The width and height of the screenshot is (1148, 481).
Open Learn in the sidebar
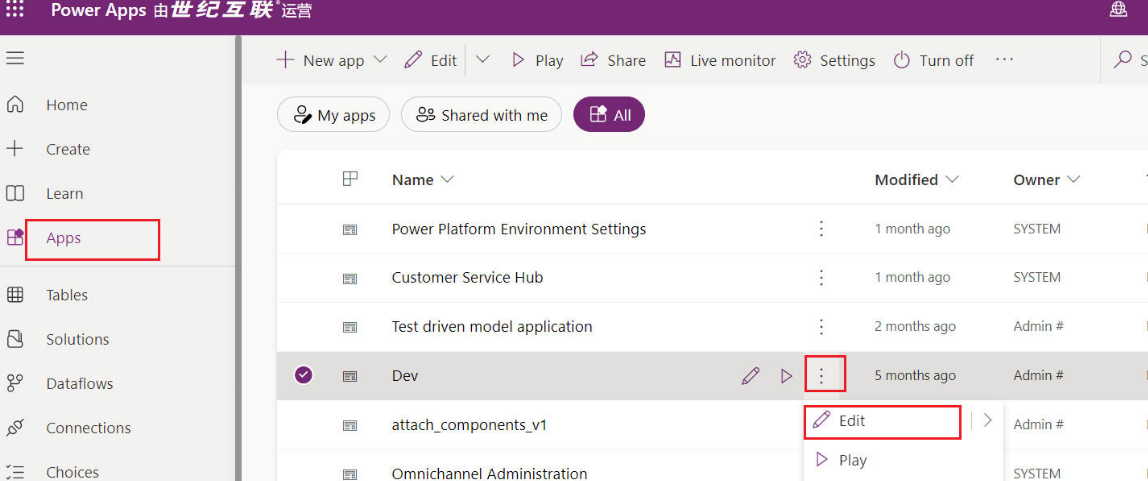64,194
